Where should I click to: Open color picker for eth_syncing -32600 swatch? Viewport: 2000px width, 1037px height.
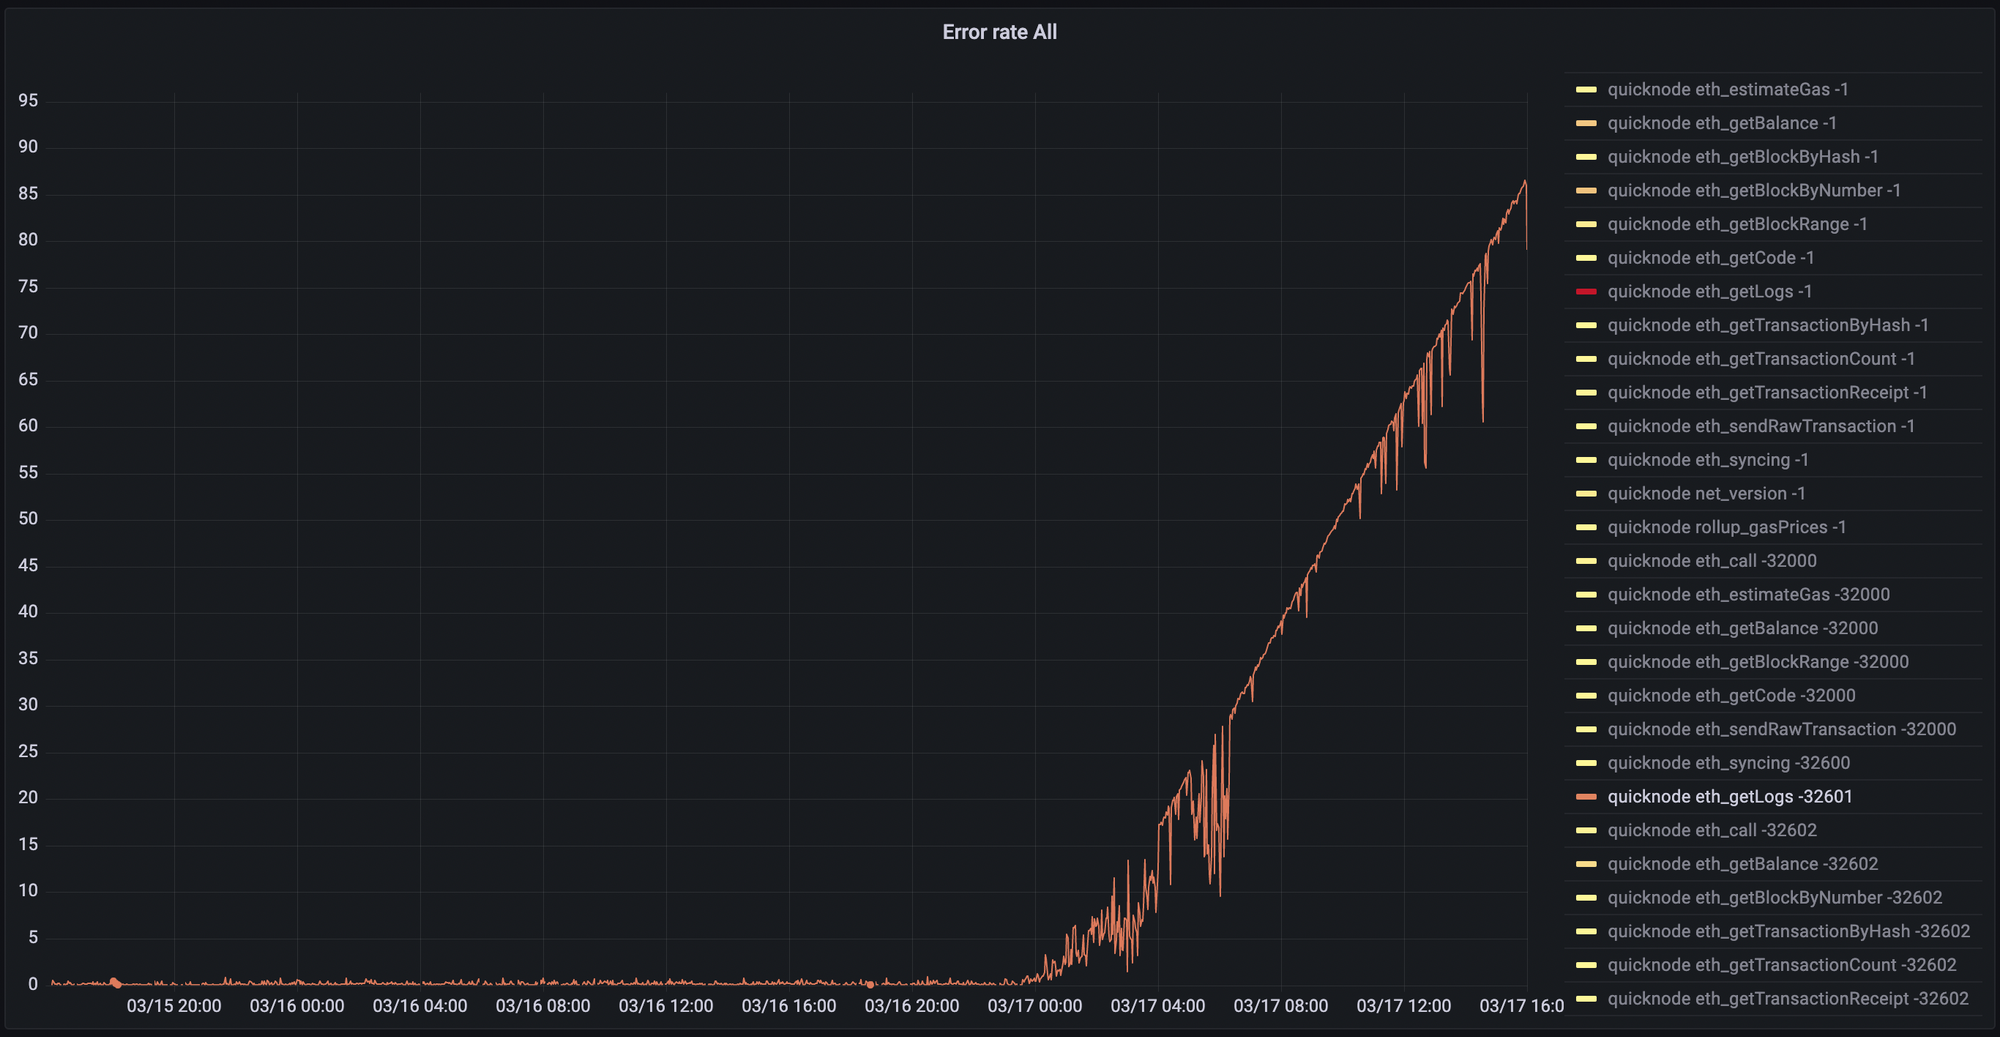pos(1586,763)
